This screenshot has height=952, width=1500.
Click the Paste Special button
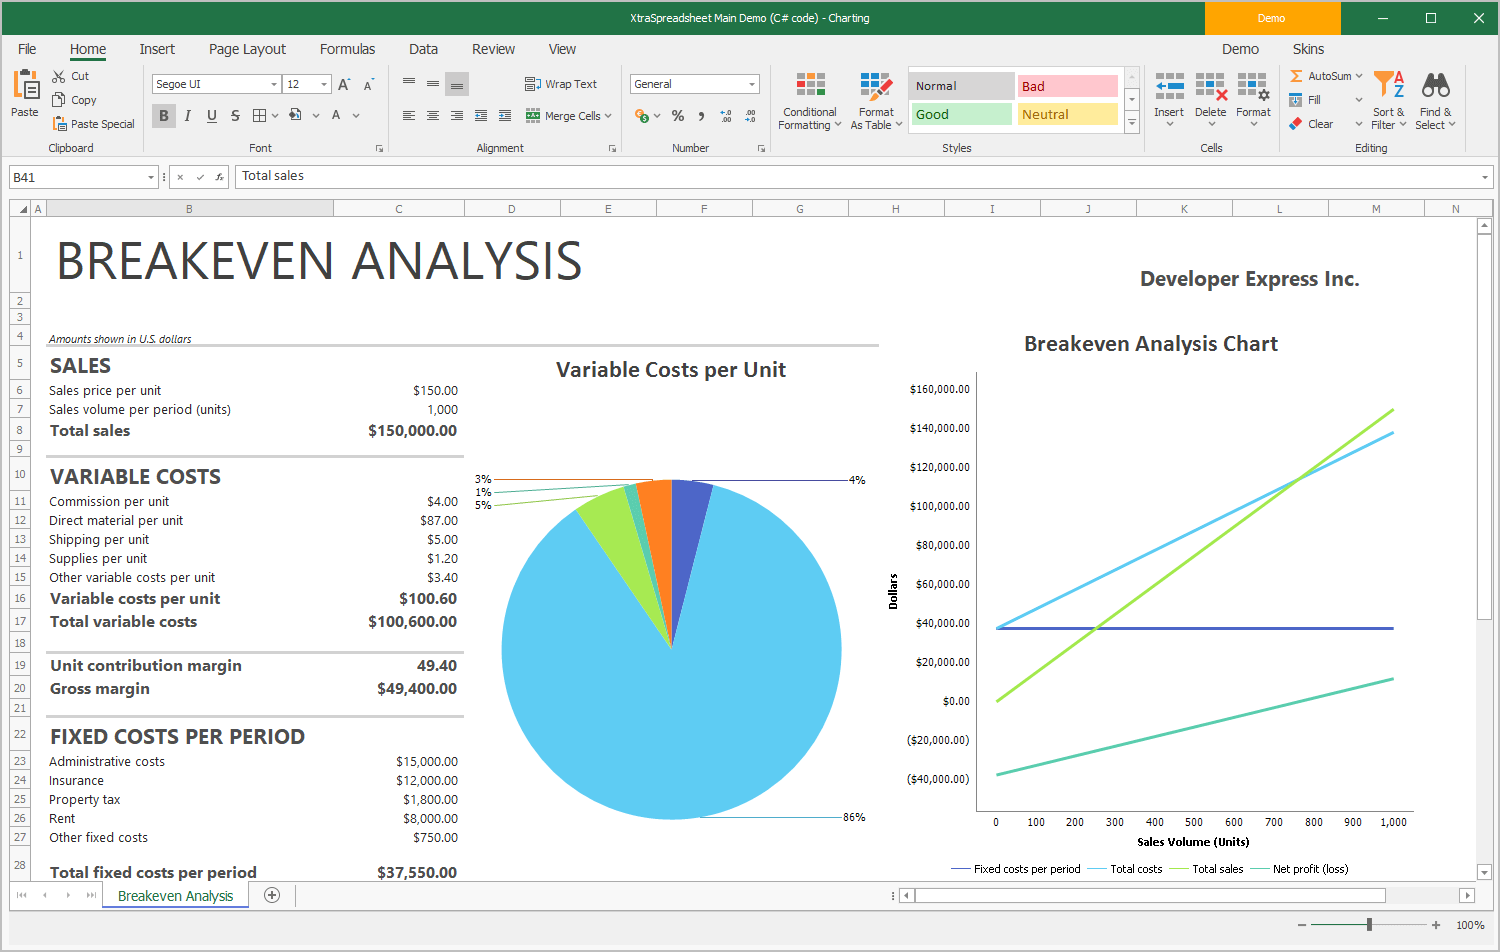[93, 123]
